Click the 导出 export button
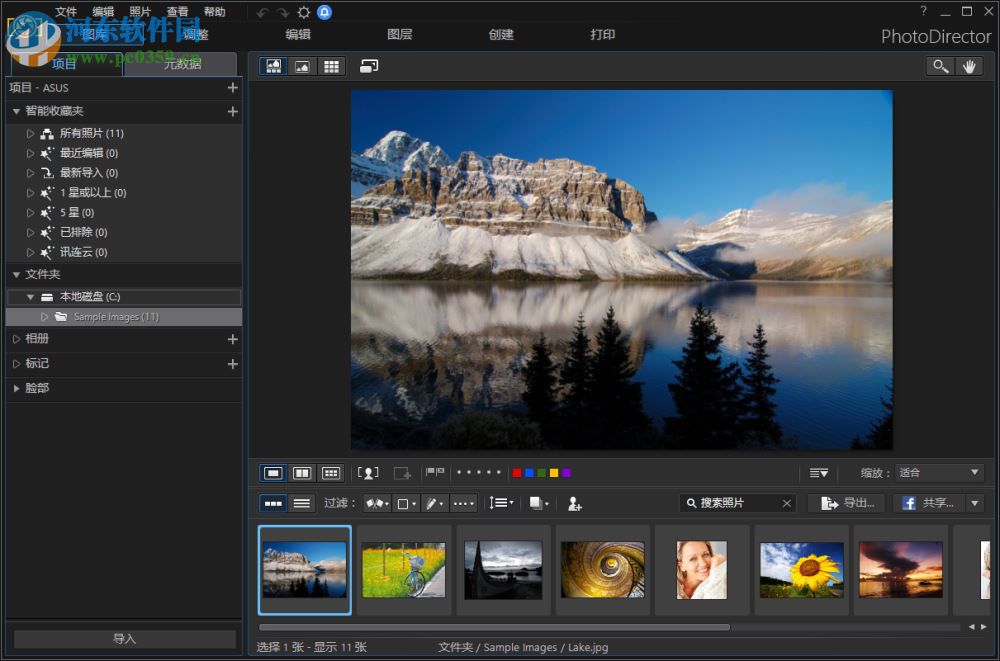Viewport: 1000px width, 661px height. click(x=847, y=504)
